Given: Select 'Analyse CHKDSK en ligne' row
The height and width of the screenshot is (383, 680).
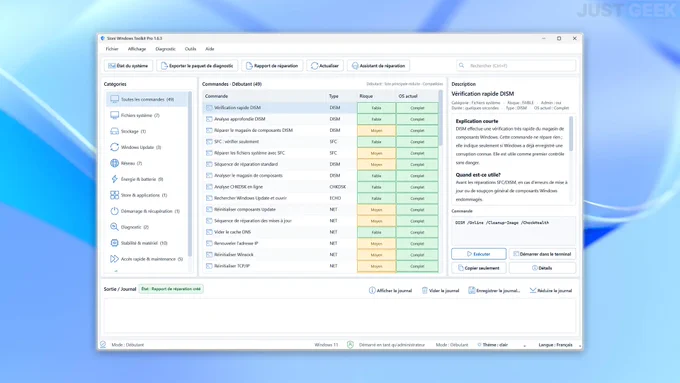Looking at the screenshot, I should 320,187.
